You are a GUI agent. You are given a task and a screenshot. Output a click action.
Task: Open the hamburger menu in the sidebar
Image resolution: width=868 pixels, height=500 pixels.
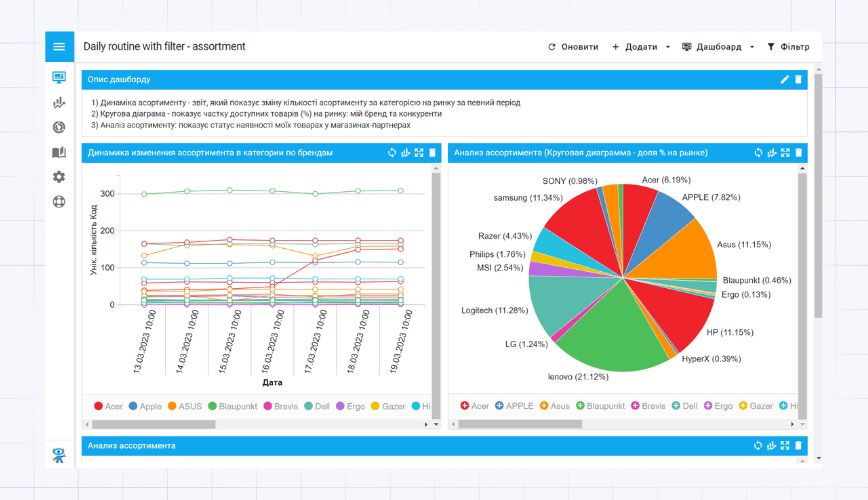pyautogui.click(x=59, y=47)
